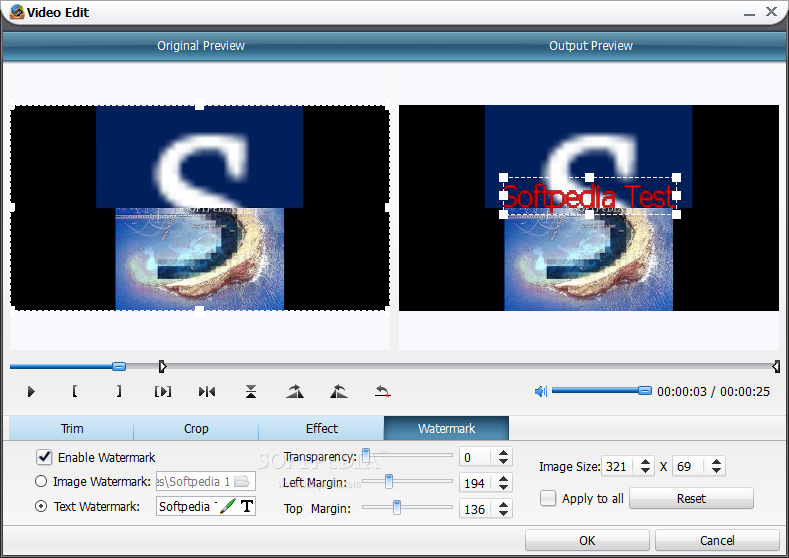Browse for an image watermark using the folder icon

[x=242, y=481]
